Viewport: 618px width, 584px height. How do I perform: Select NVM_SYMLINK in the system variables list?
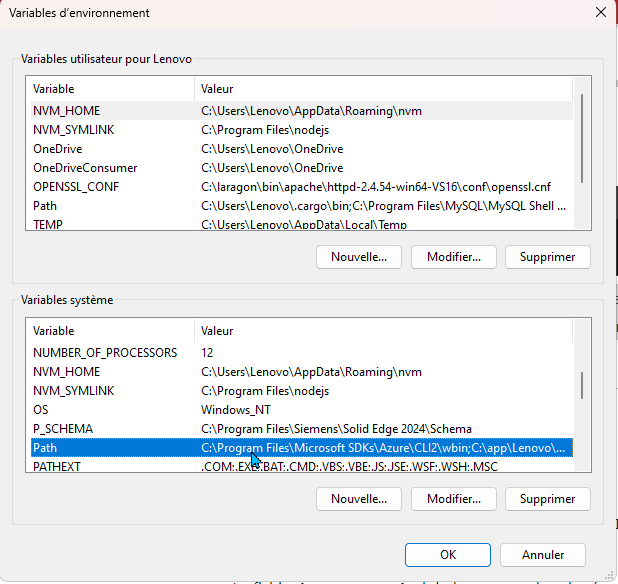click(73, 391)
